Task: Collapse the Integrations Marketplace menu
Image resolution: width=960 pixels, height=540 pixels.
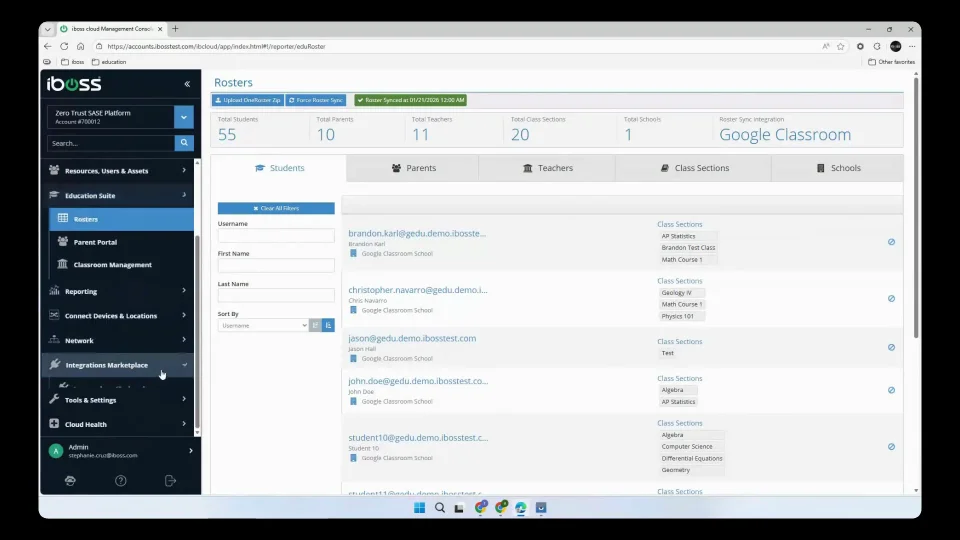Action: pyautogui.click(x=119, y=365)
